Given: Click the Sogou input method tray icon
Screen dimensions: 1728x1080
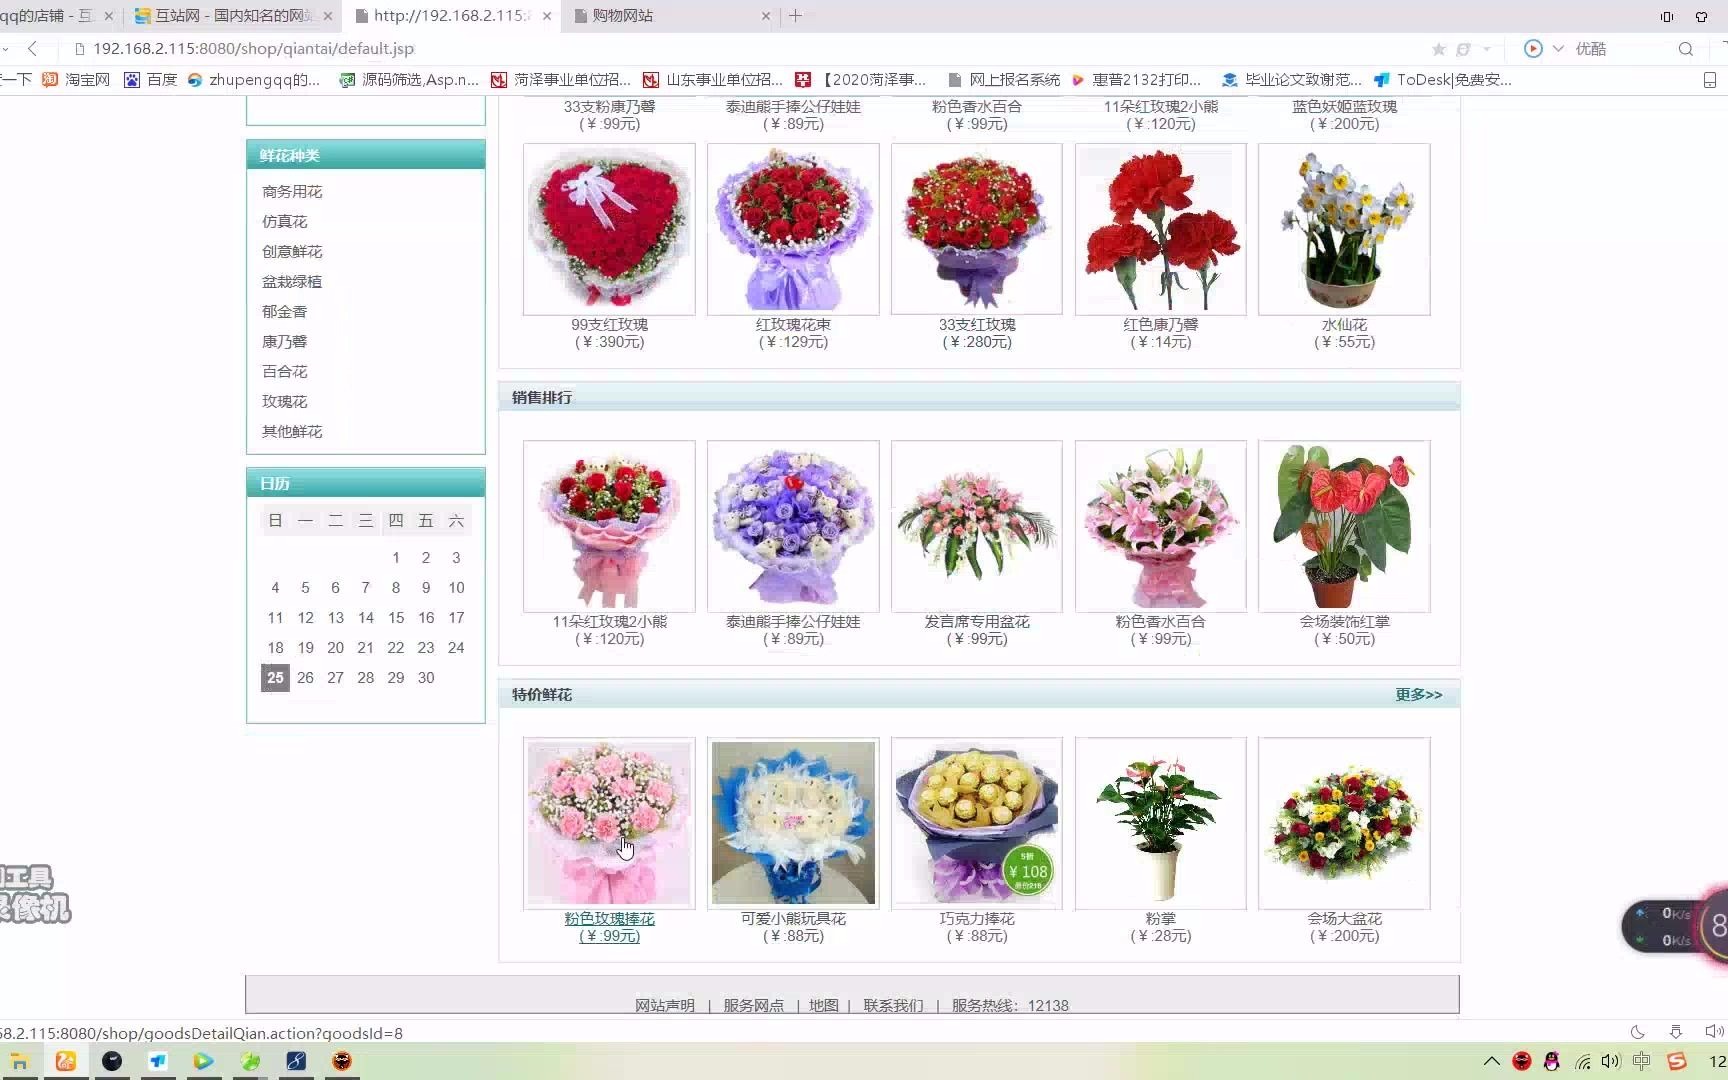Looking at the screenshot, I should [x=1677, y=1062].
